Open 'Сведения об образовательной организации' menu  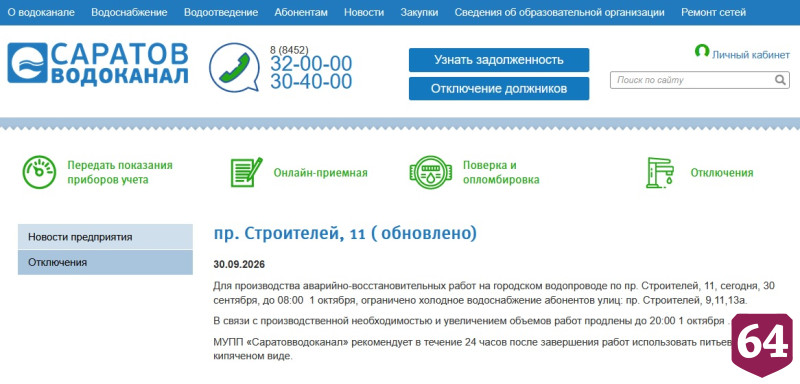[x=560, y=12]
